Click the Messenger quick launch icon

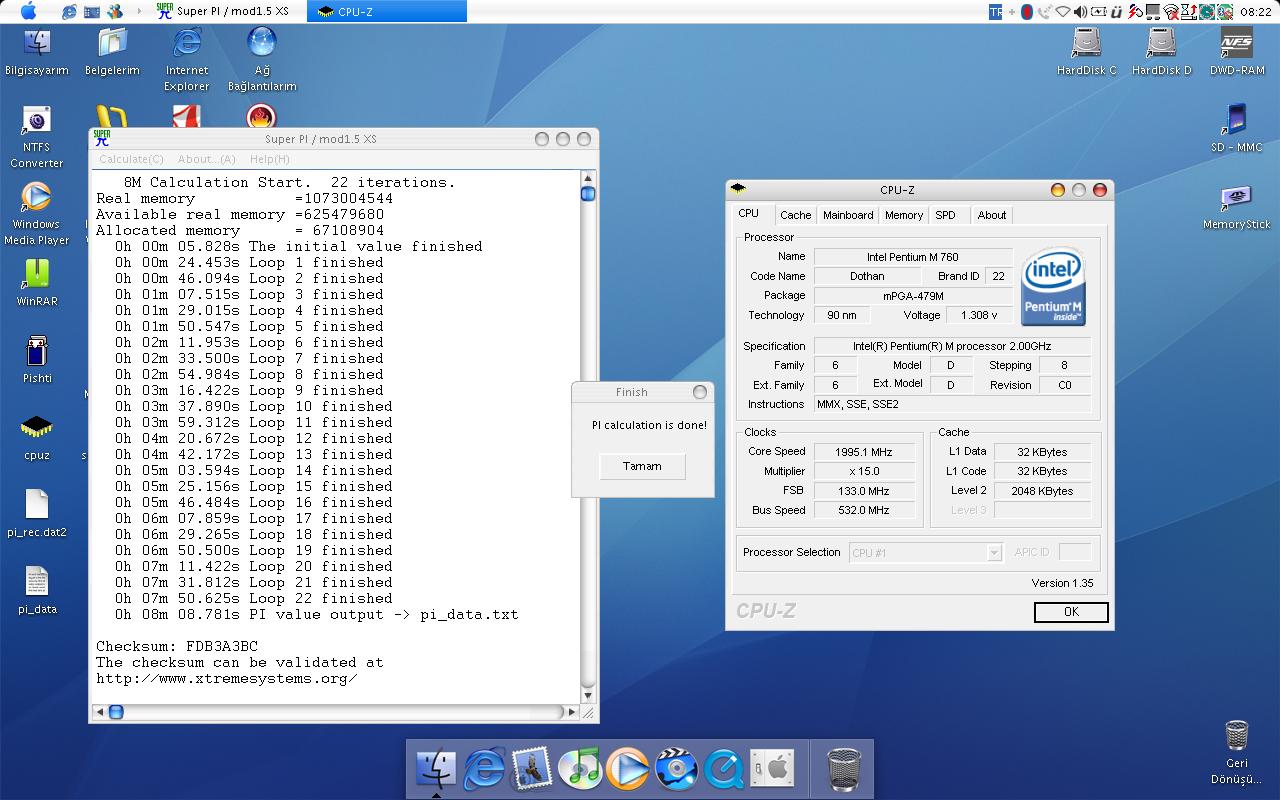115,12
